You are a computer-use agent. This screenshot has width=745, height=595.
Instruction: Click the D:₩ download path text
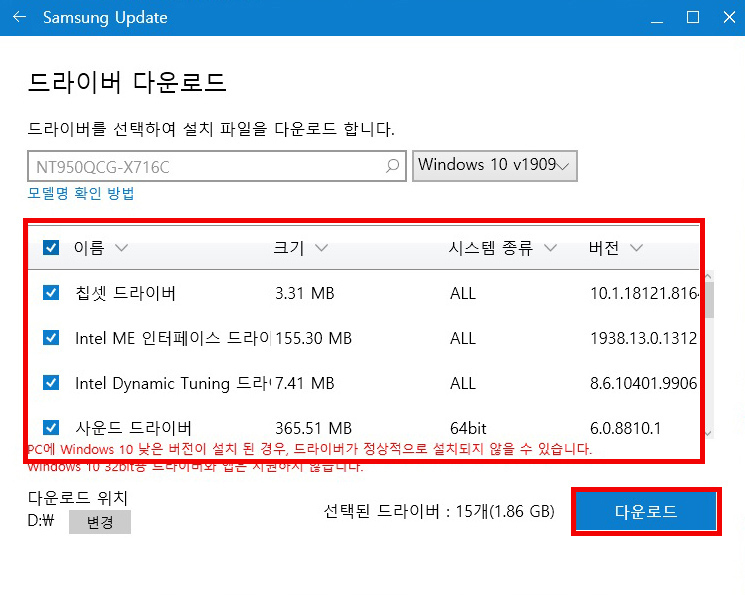(x=41, y=520)
